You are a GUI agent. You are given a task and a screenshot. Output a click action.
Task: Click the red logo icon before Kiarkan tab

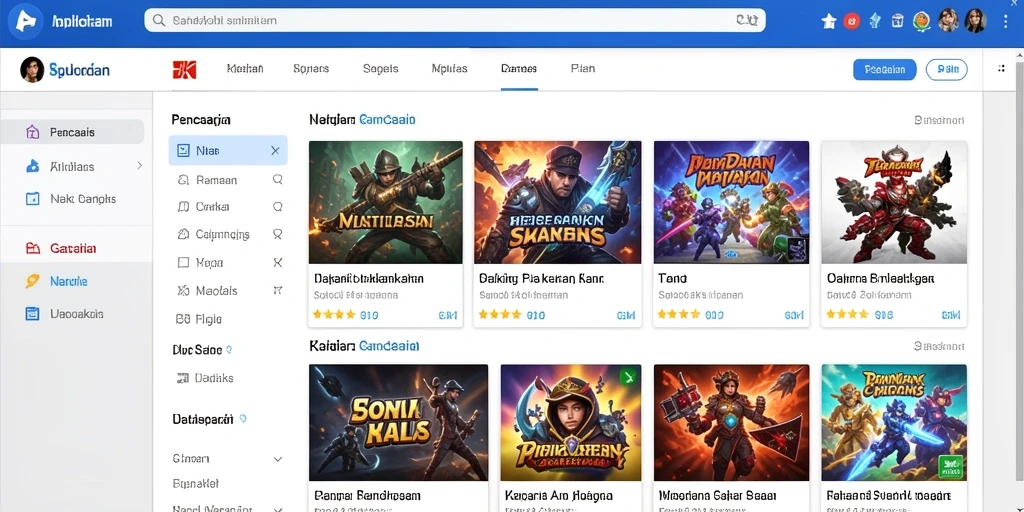184,69
